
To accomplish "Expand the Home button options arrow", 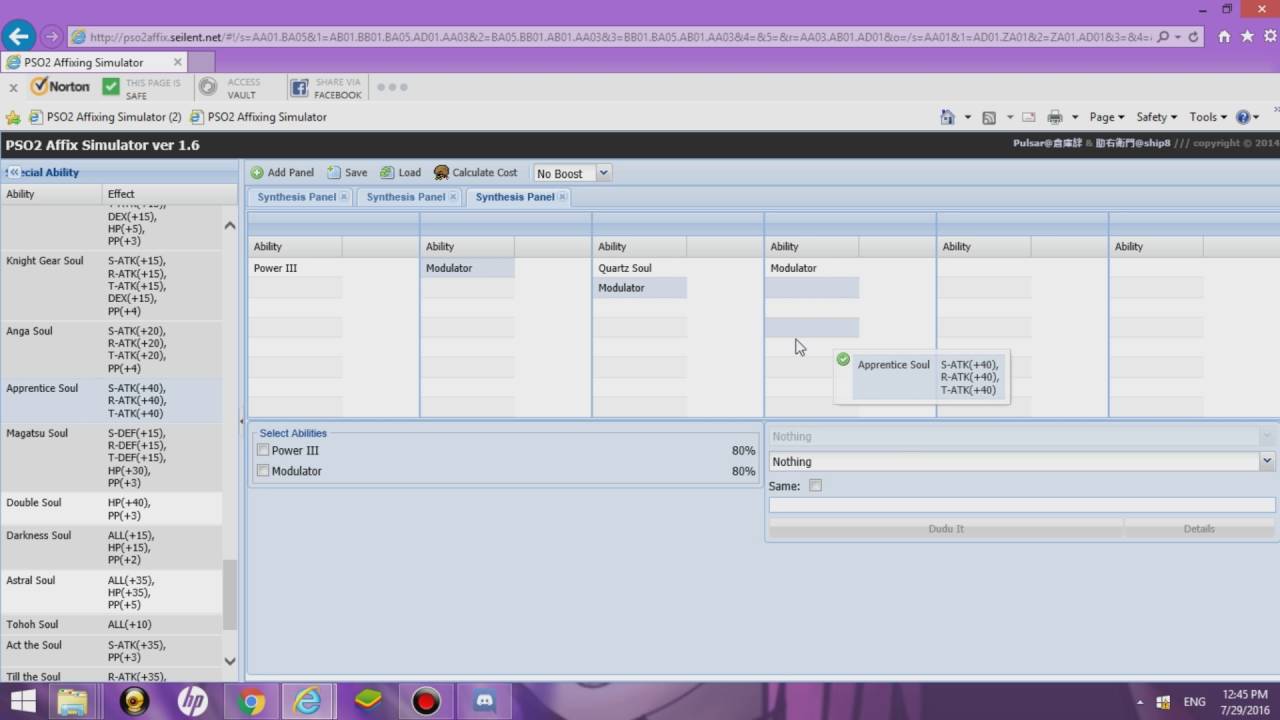I will (x=967, y=117).
